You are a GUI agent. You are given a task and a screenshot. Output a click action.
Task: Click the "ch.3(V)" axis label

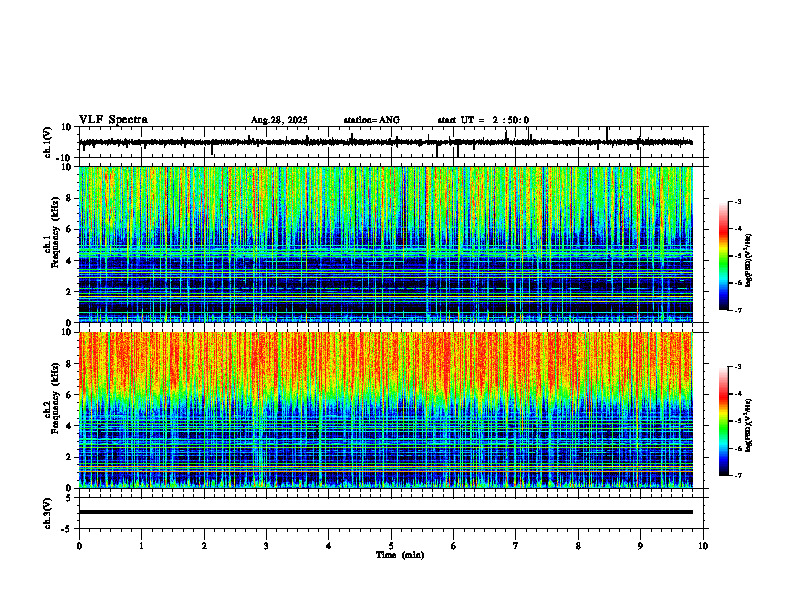tap(47, 514)
